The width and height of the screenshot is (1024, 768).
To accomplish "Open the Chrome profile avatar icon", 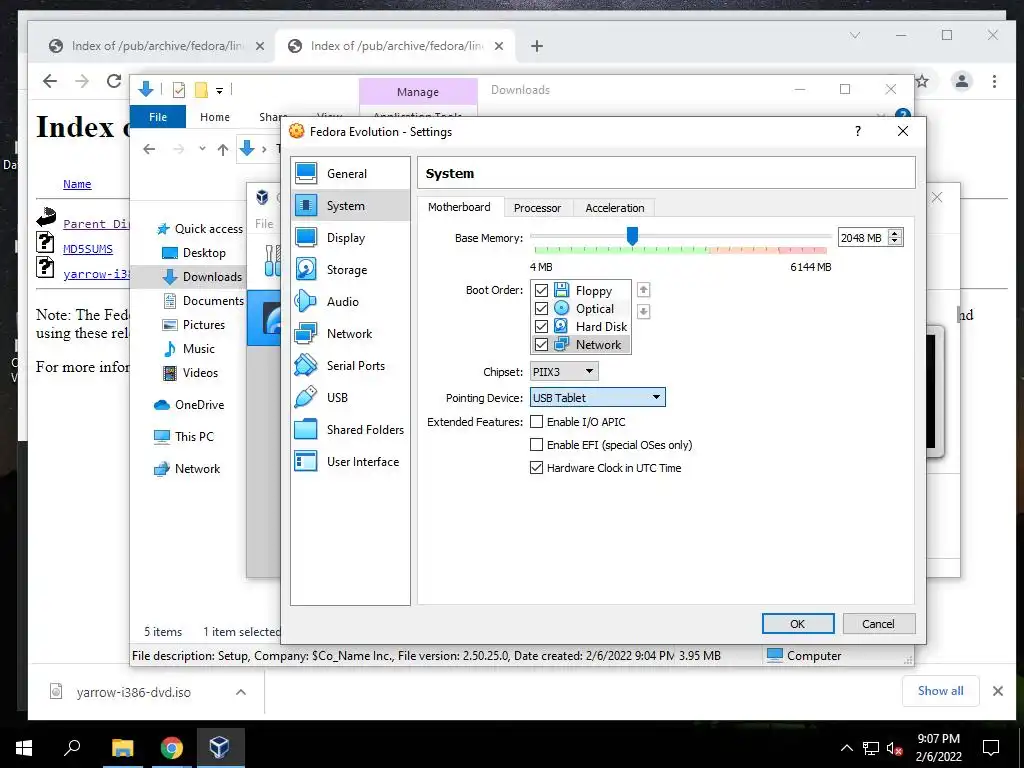I will [x=961, y=81].
